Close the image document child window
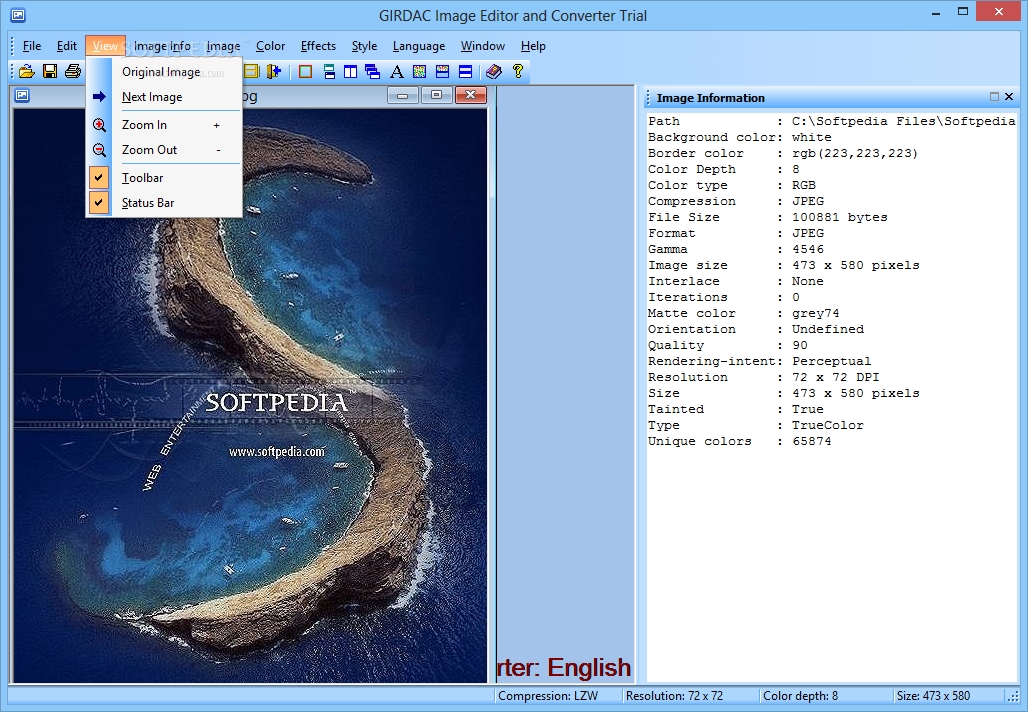 click(471, 96)
